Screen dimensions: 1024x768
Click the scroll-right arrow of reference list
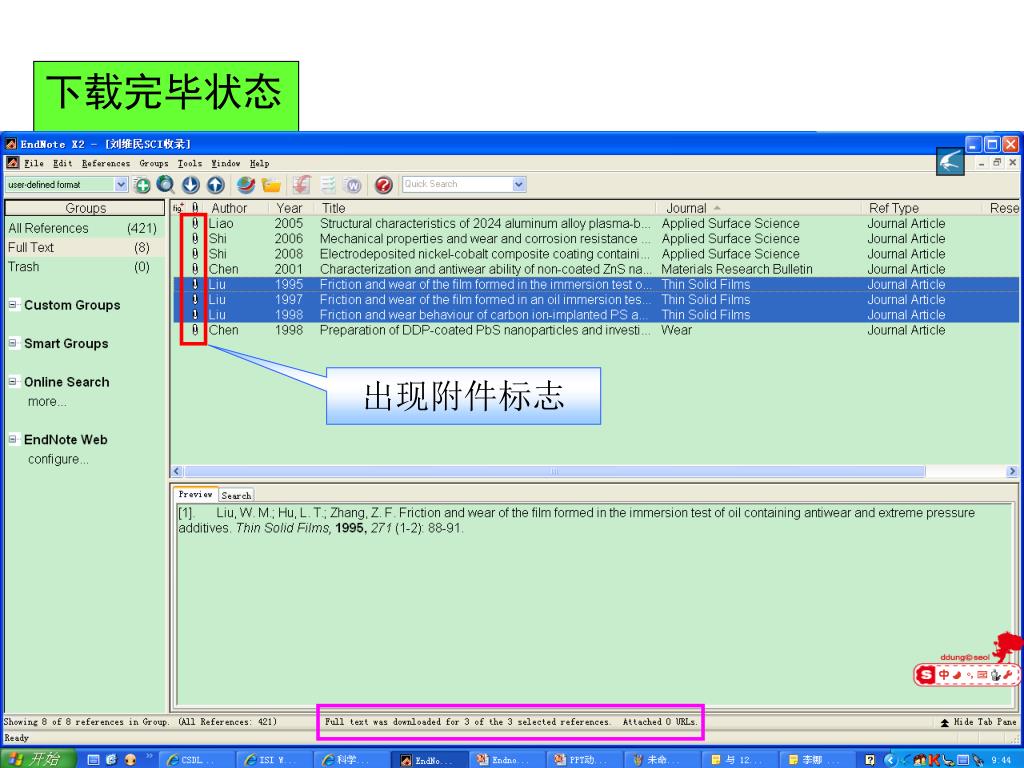[1012, 471]
